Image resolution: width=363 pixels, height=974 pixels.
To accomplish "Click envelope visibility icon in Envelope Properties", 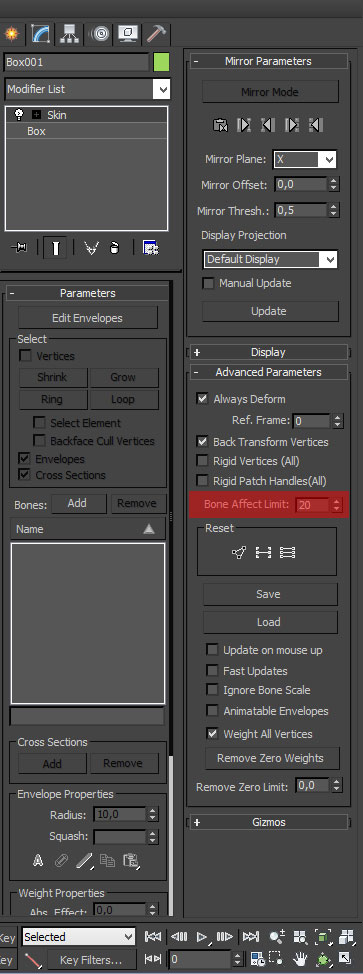I will [x=61, y=861].
